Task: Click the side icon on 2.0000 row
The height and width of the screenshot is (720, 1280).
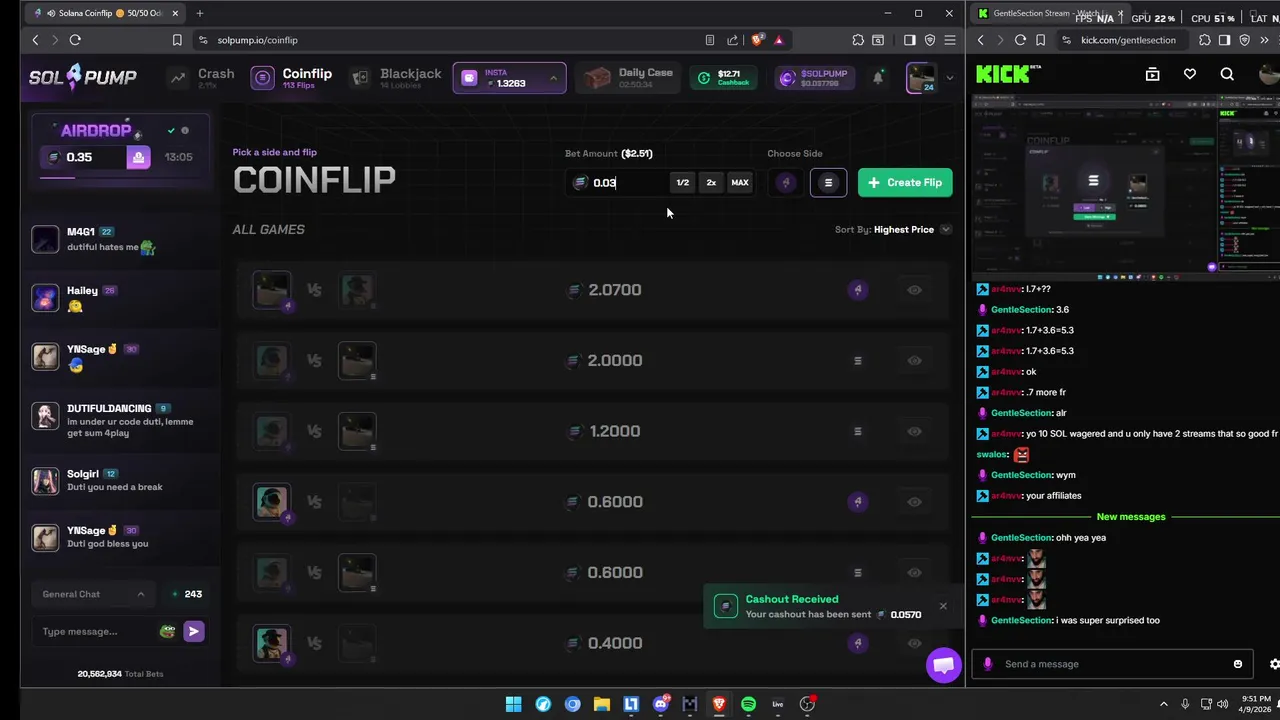Action: point(857,360)
